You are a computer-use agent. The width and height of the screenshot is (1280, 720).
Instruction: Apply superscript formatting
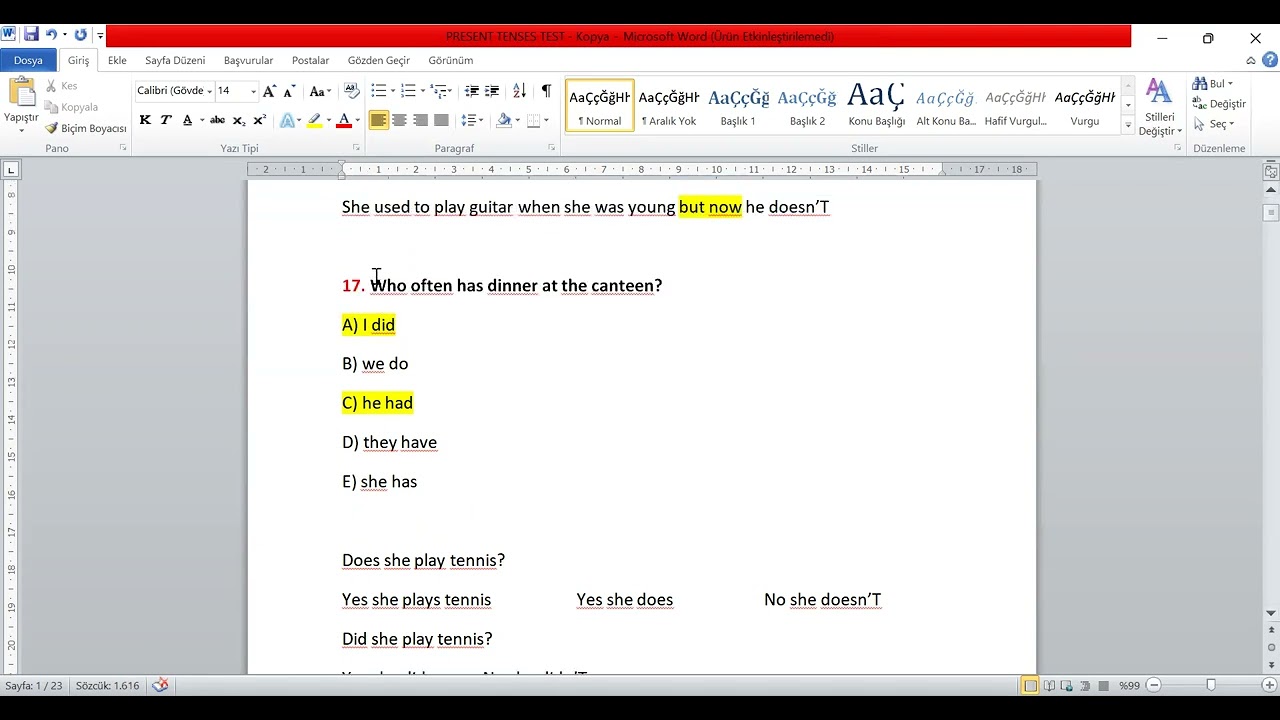[260, 120]
